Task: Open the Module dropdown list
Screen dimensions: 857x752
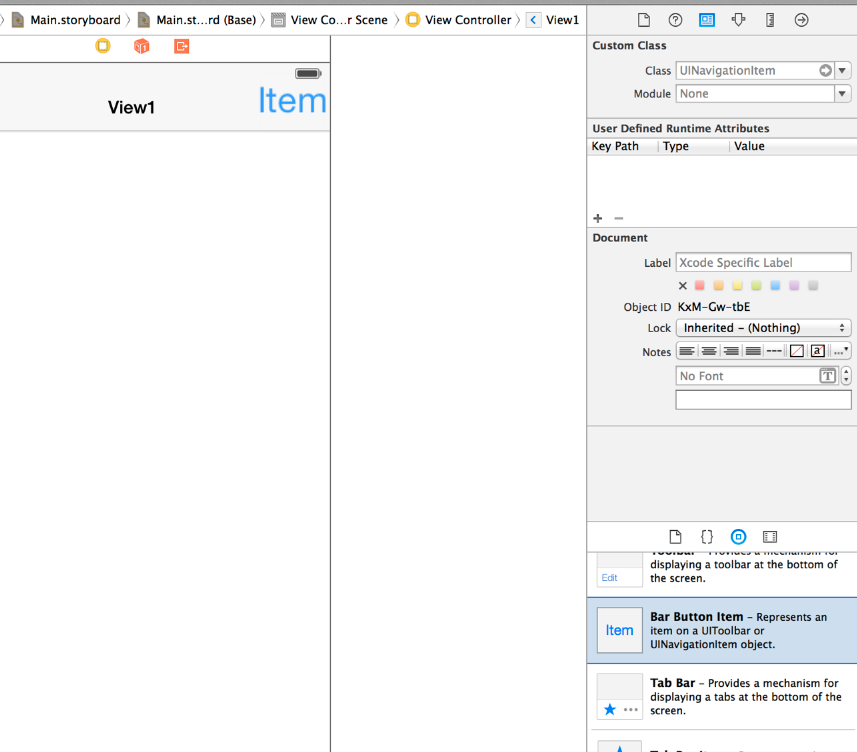Action: 842,94
